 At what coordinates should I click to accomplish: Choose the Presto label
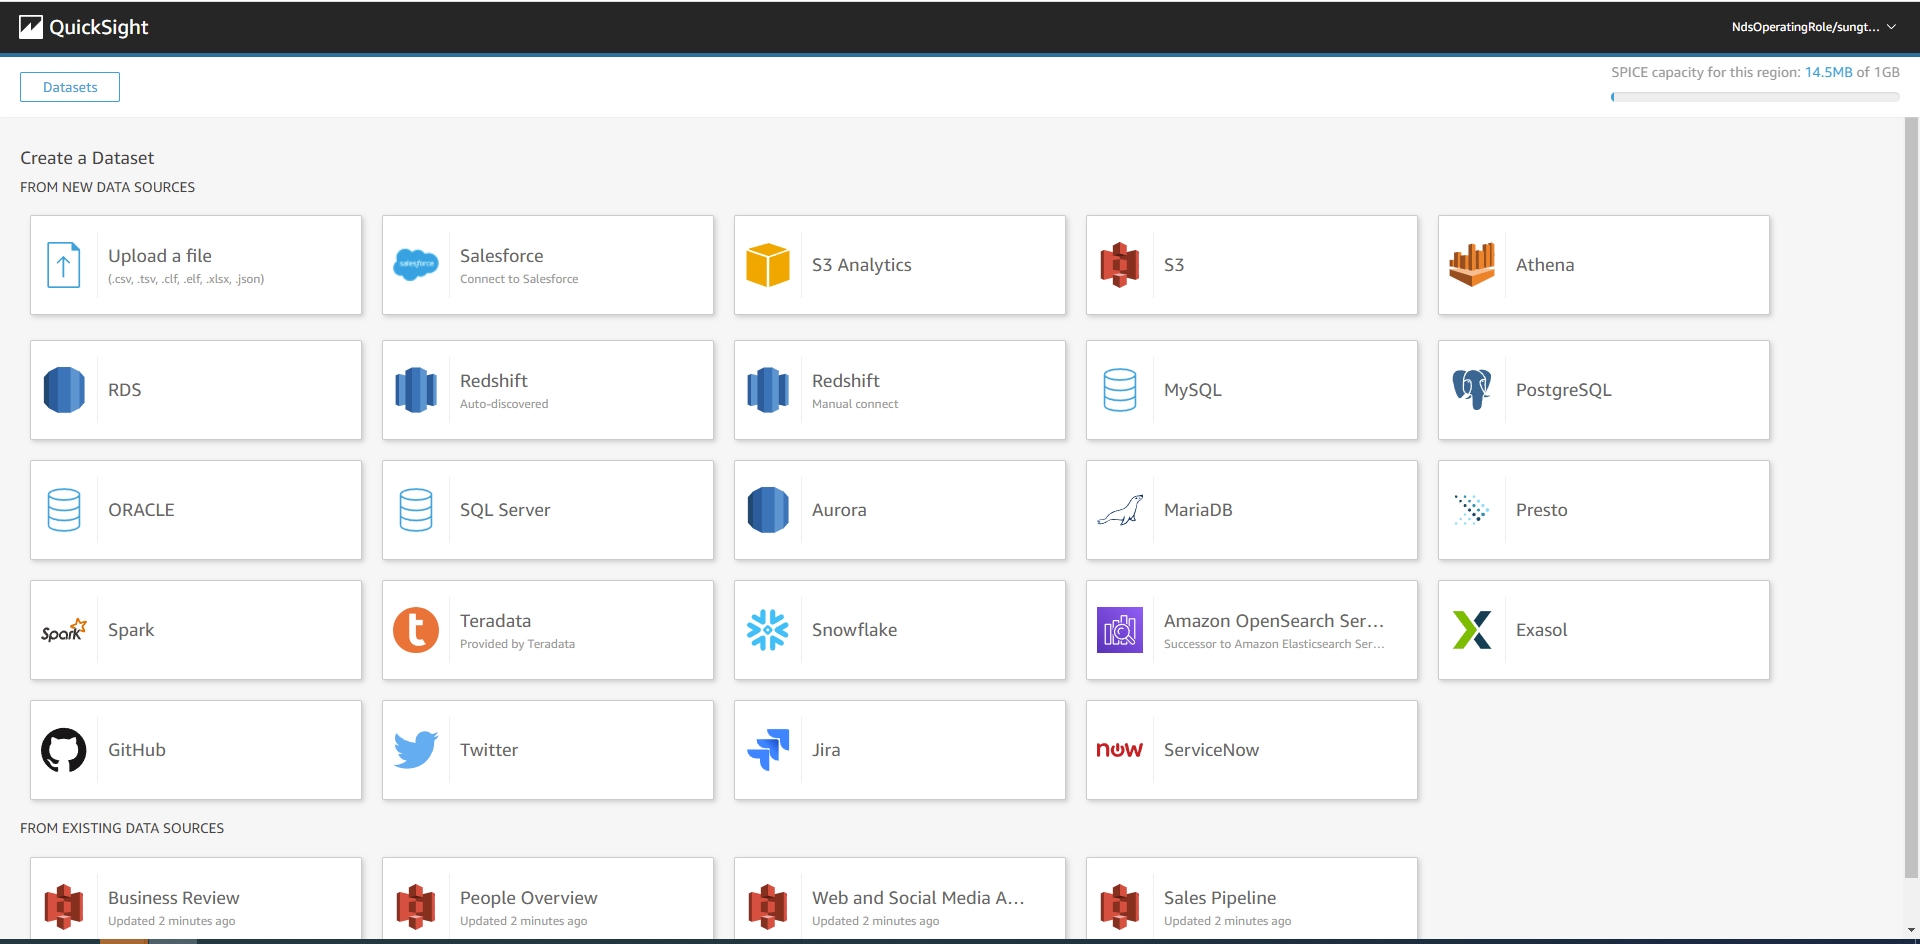1542,510
